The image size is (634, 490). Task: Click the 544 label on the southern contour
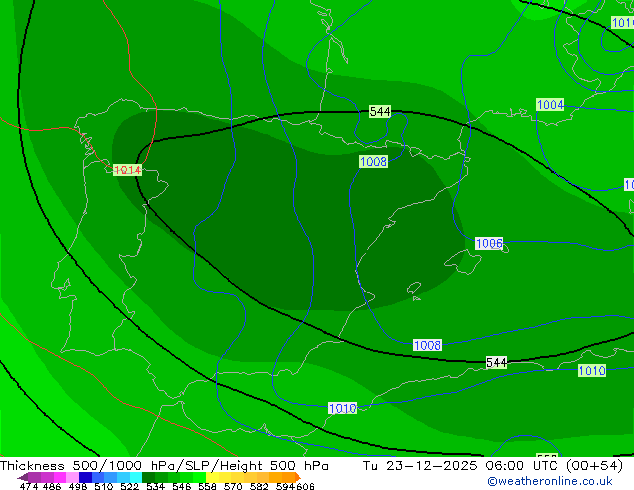pyautogui.click(x=496, y=362)
